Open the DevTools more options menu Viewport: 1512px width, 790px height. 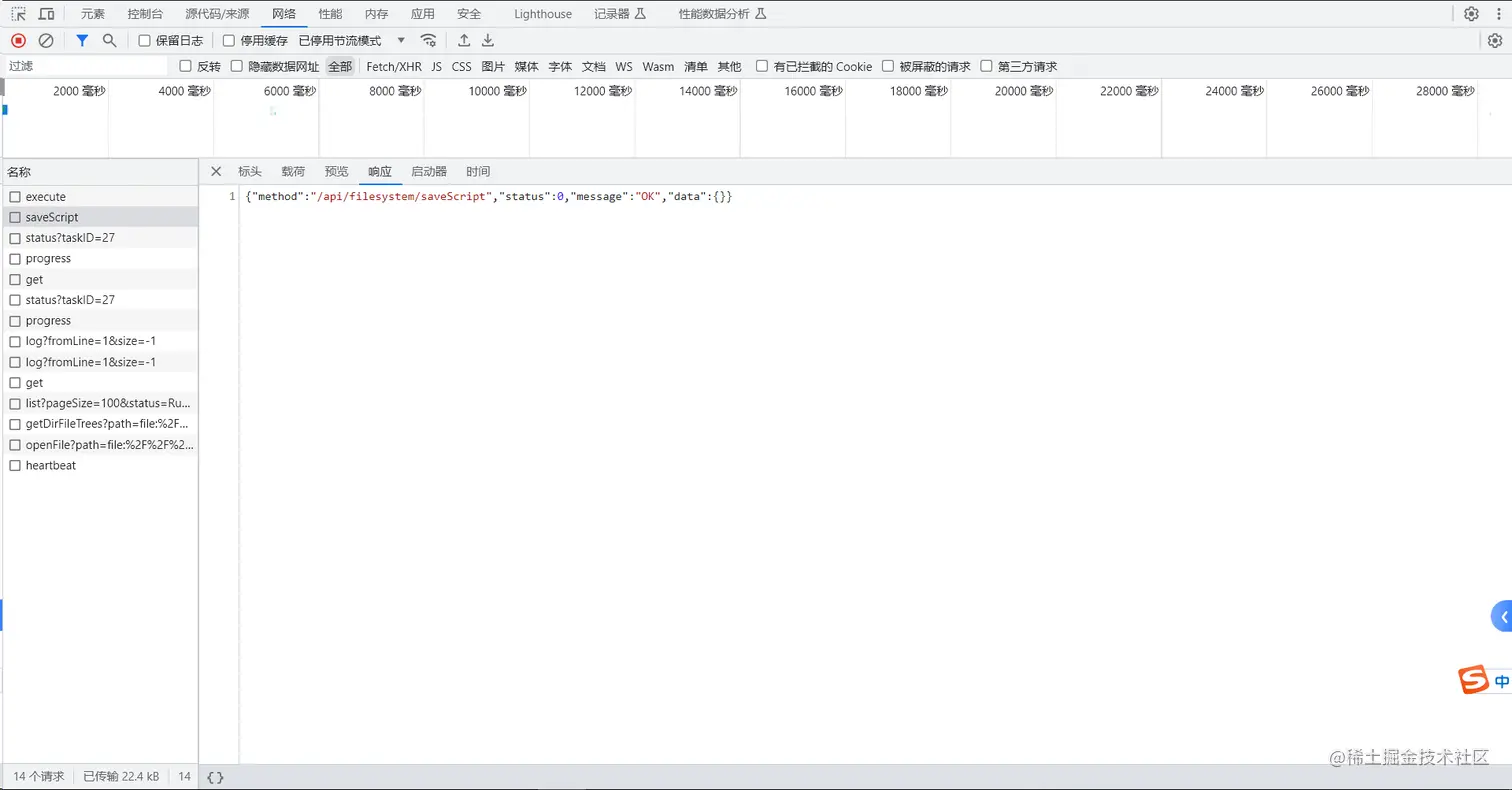pos(1498,14)
